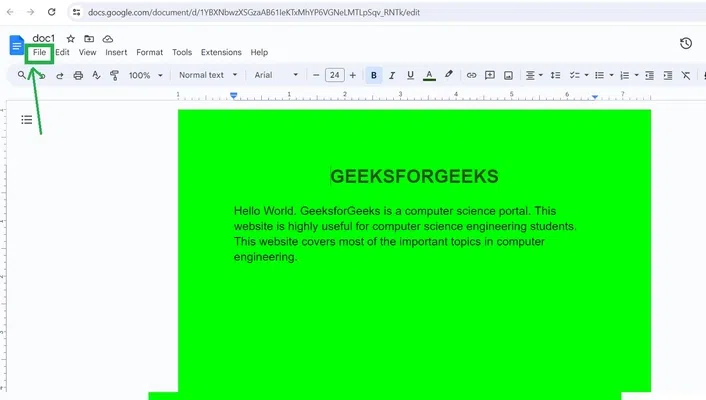This screenshot has height=400, width=706.
Task: Open the Help menu
Action: click(259, 52)
